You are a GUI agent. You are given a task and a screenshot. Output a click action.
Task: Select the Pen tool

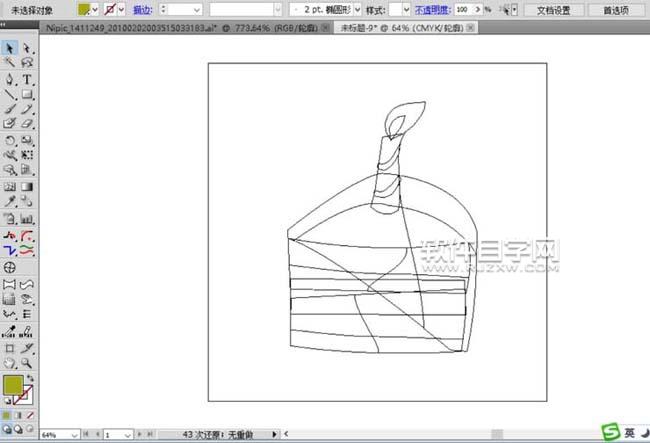pyautogui.click(x=9, y=79)
